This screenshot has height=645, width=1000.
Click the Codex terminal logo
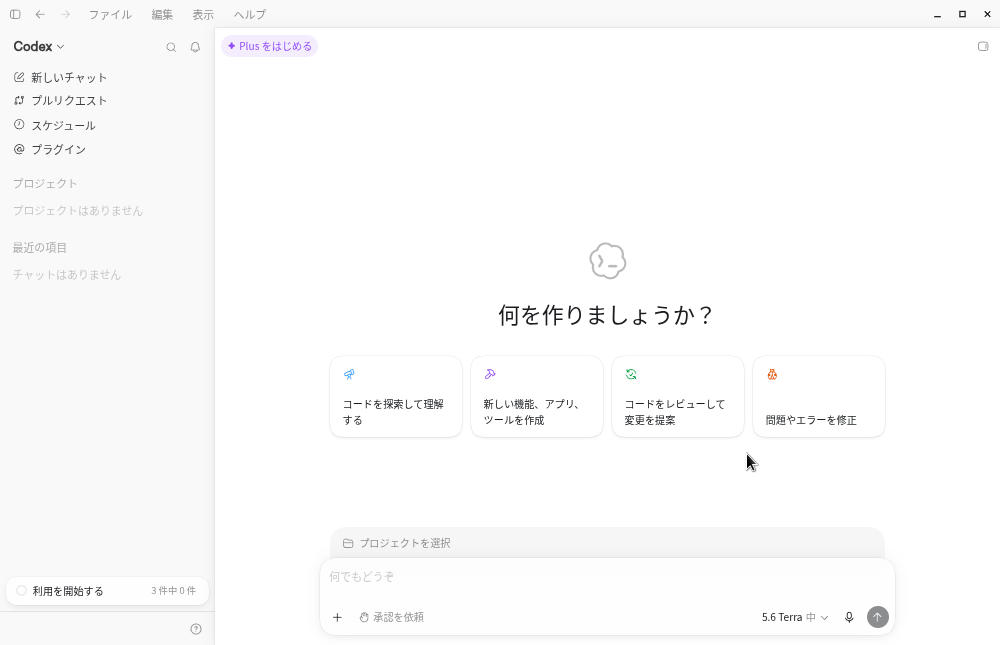point(608,261)
